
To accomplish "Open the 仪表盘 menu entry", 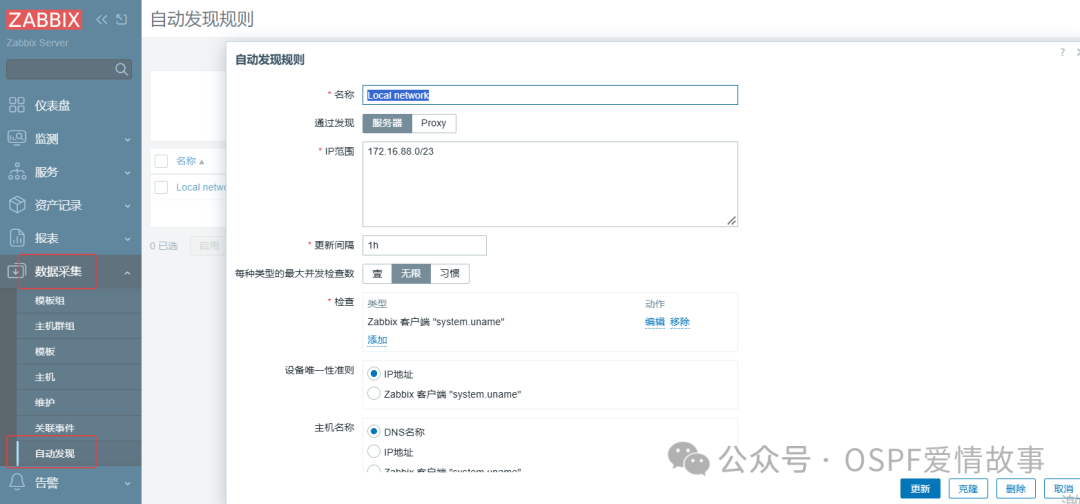I will [x=52, y=105].
